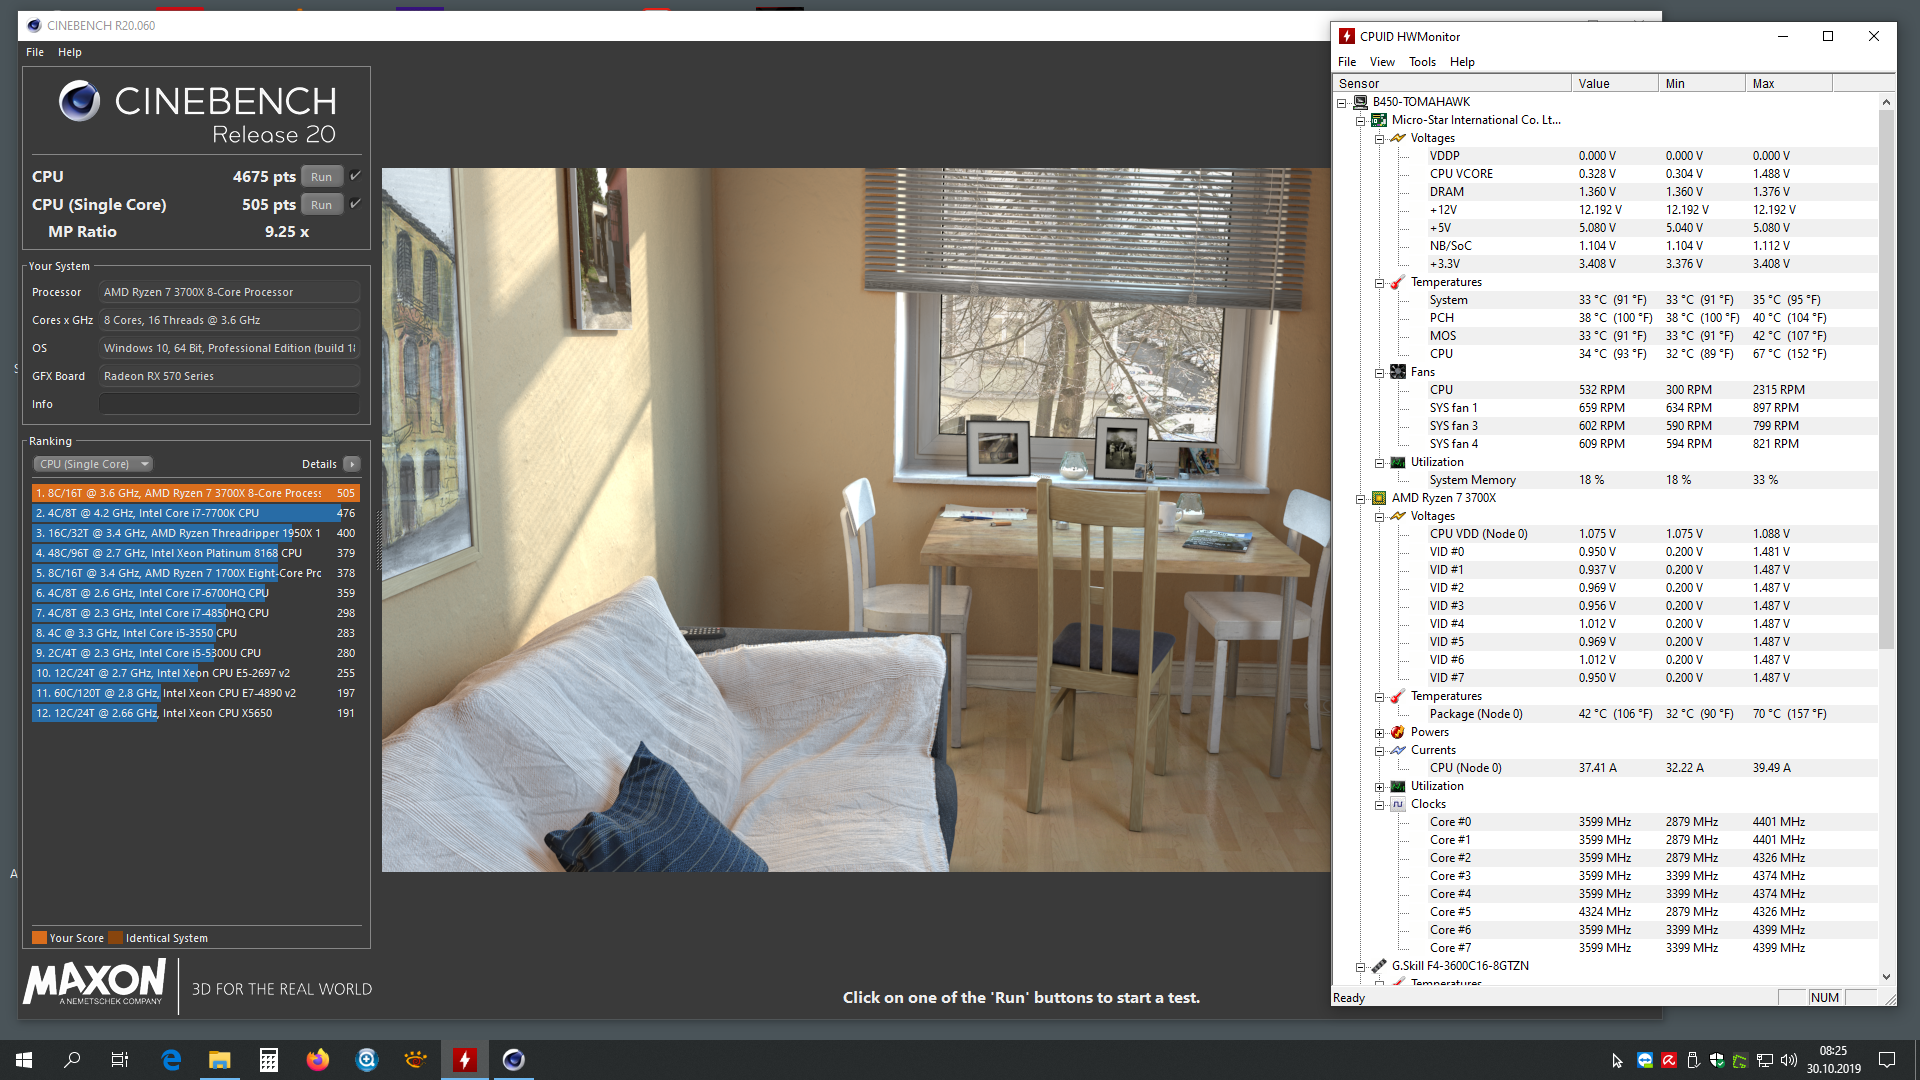The image size is (1920, 1080).
Task: Run the CPU Single Core test
Action: tap(321, 204)
